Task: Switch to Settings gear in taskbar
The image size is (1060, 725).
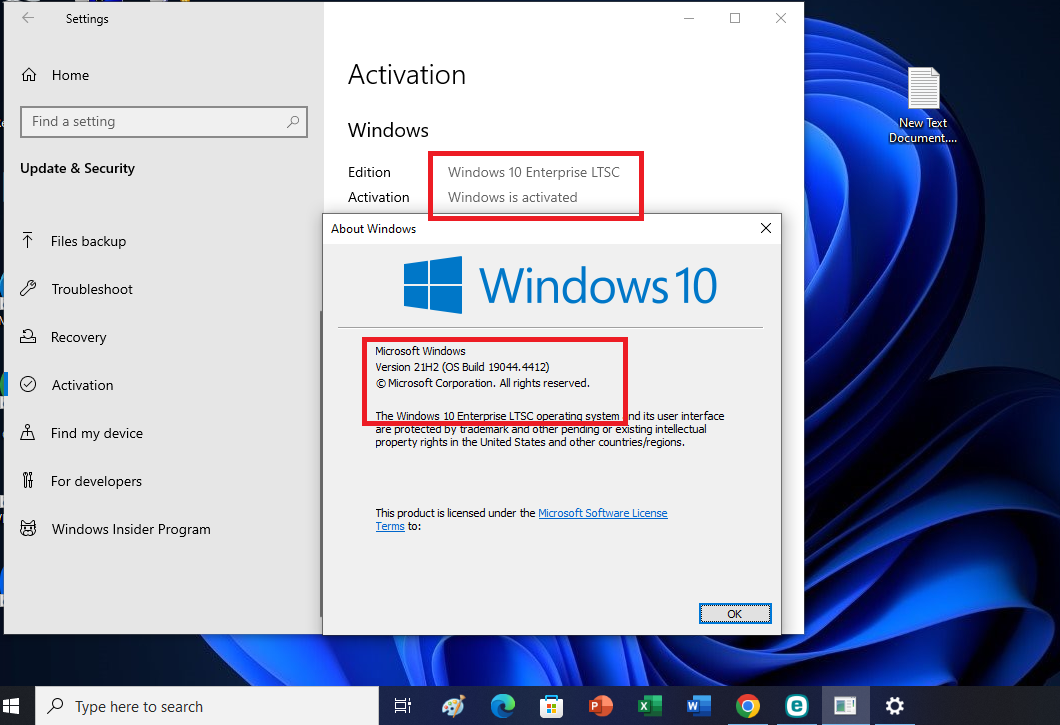Action: click(x=894, y=706)
